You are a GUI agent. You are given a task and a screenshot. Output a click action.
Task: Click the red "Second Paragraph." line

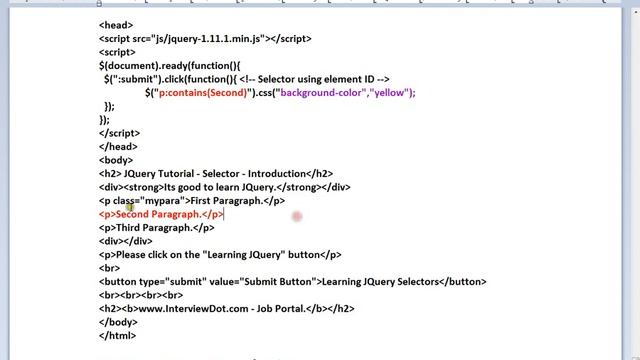[161, 214]
